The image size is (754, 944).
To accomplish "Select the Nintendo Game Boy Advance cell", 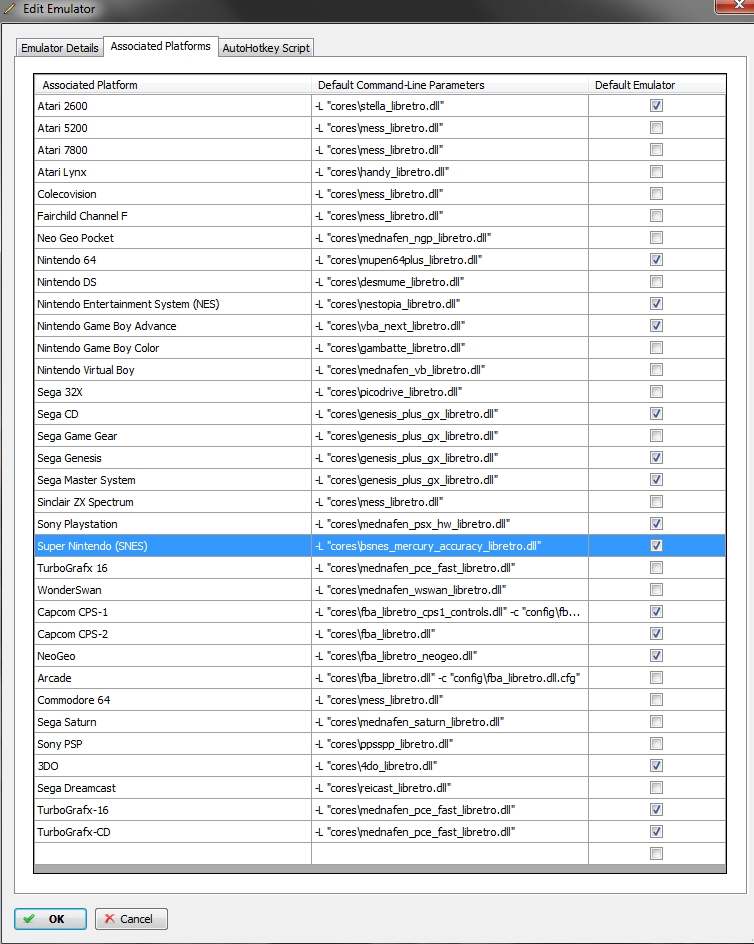I will 173,326.
